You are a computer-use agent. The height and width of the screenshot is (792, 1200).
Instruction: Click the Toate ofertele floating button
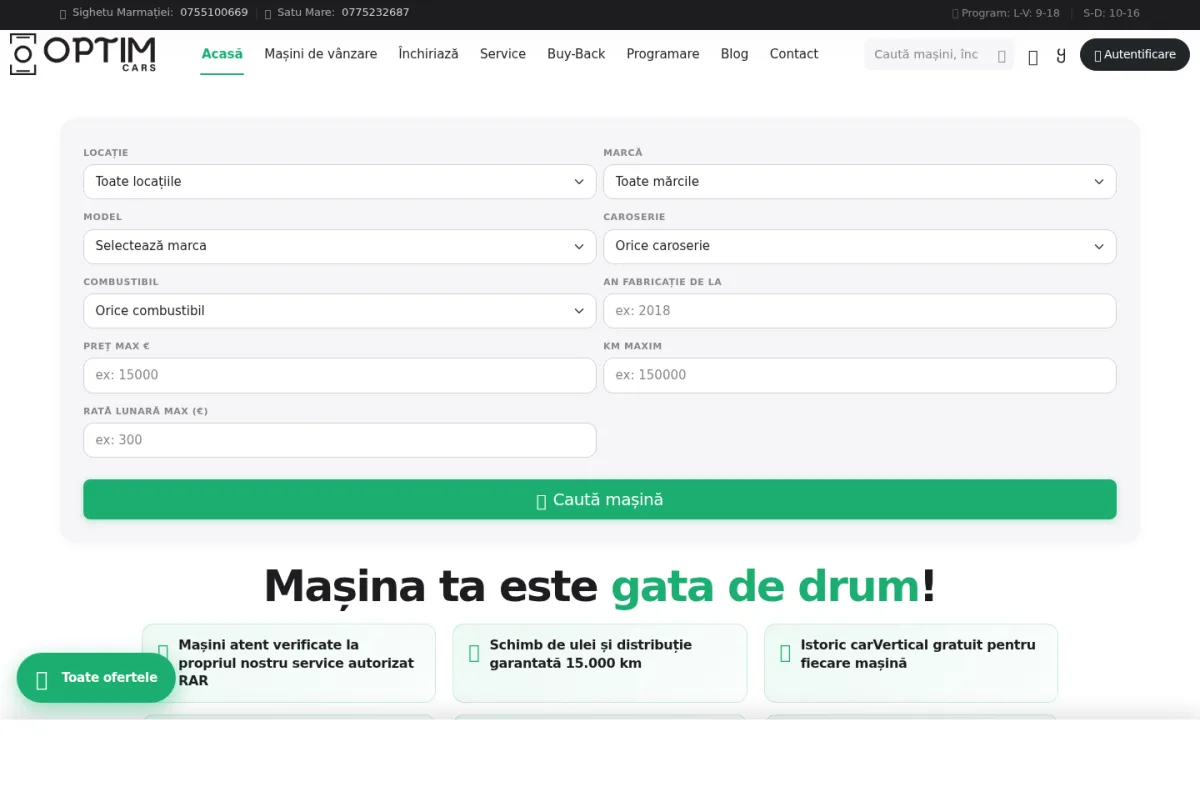coord(96,678)
